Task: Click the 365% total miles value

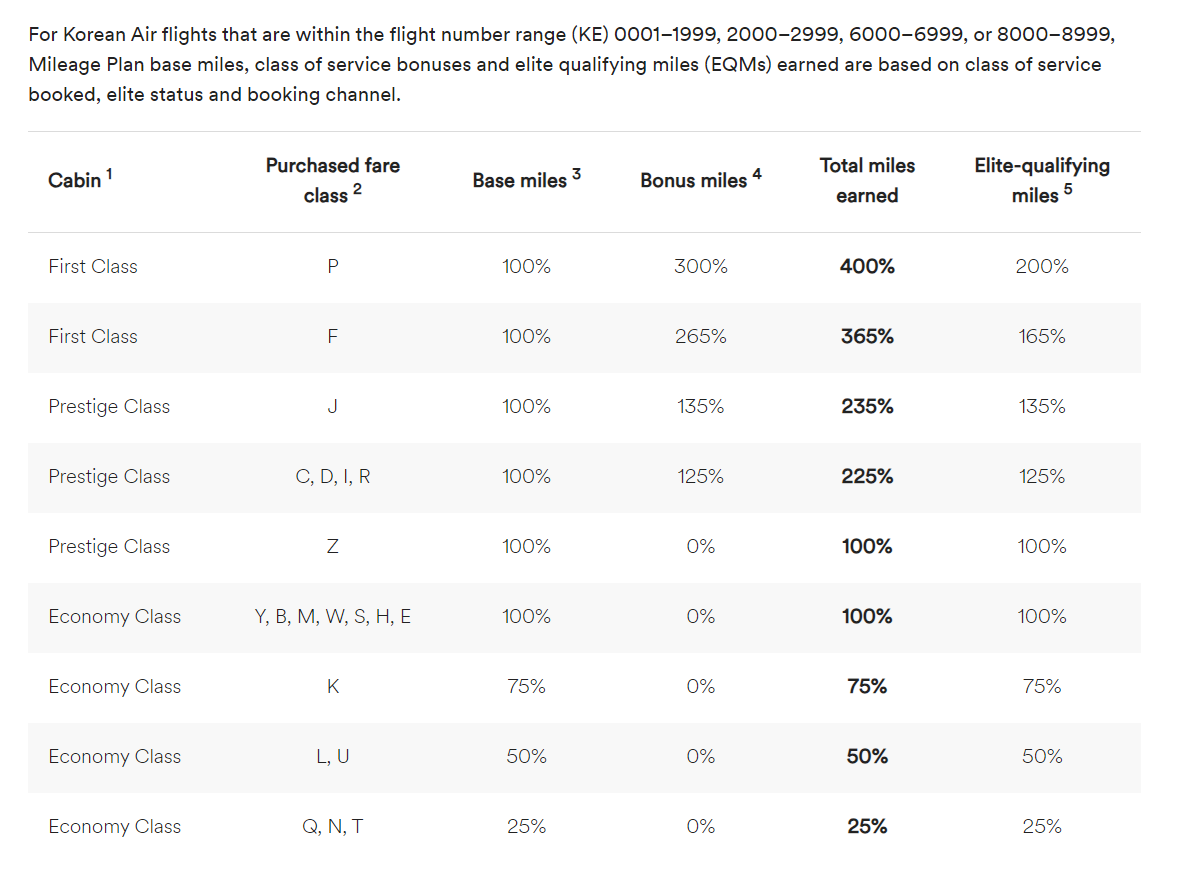Action: tap(867, 337)
